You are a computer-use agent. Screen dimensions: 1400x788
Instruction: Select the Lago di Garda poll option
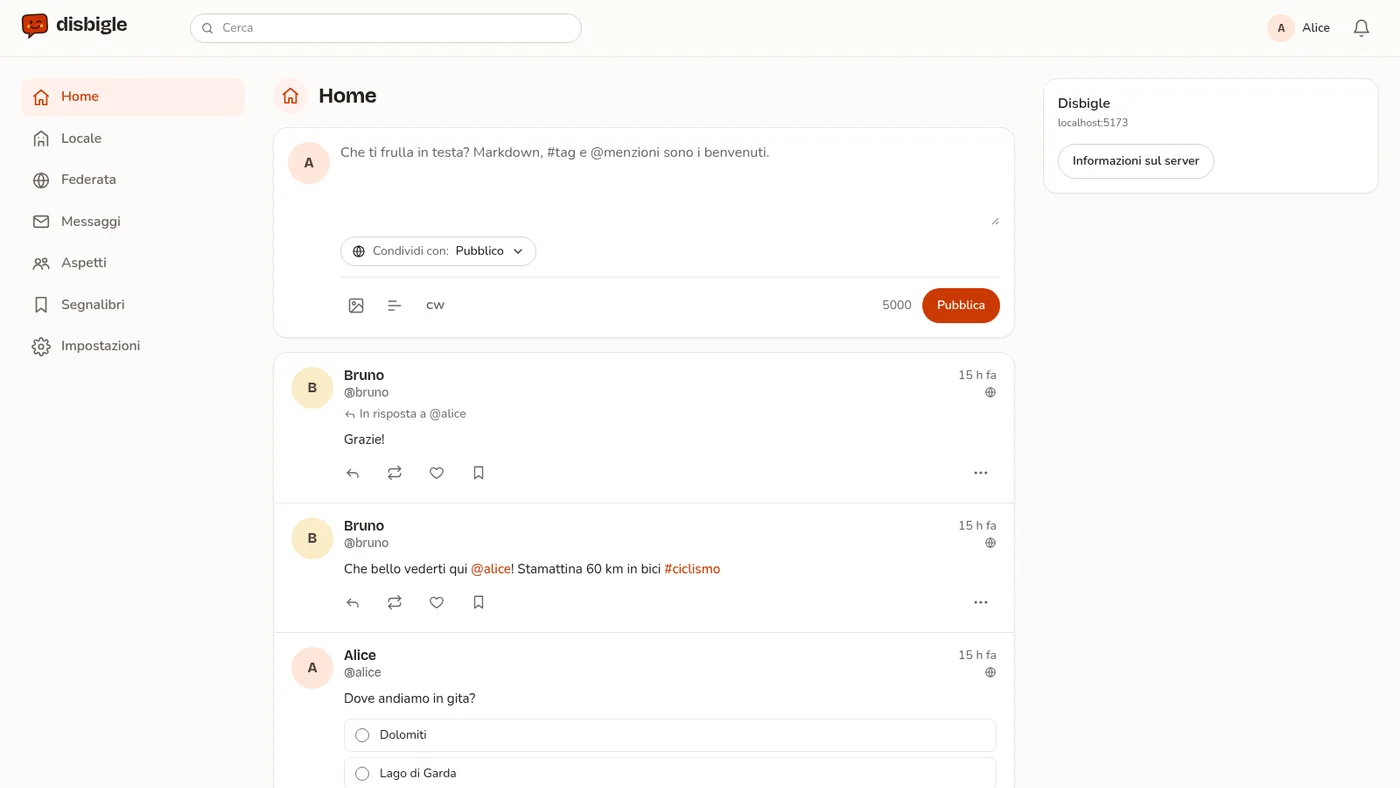[670, 773]
